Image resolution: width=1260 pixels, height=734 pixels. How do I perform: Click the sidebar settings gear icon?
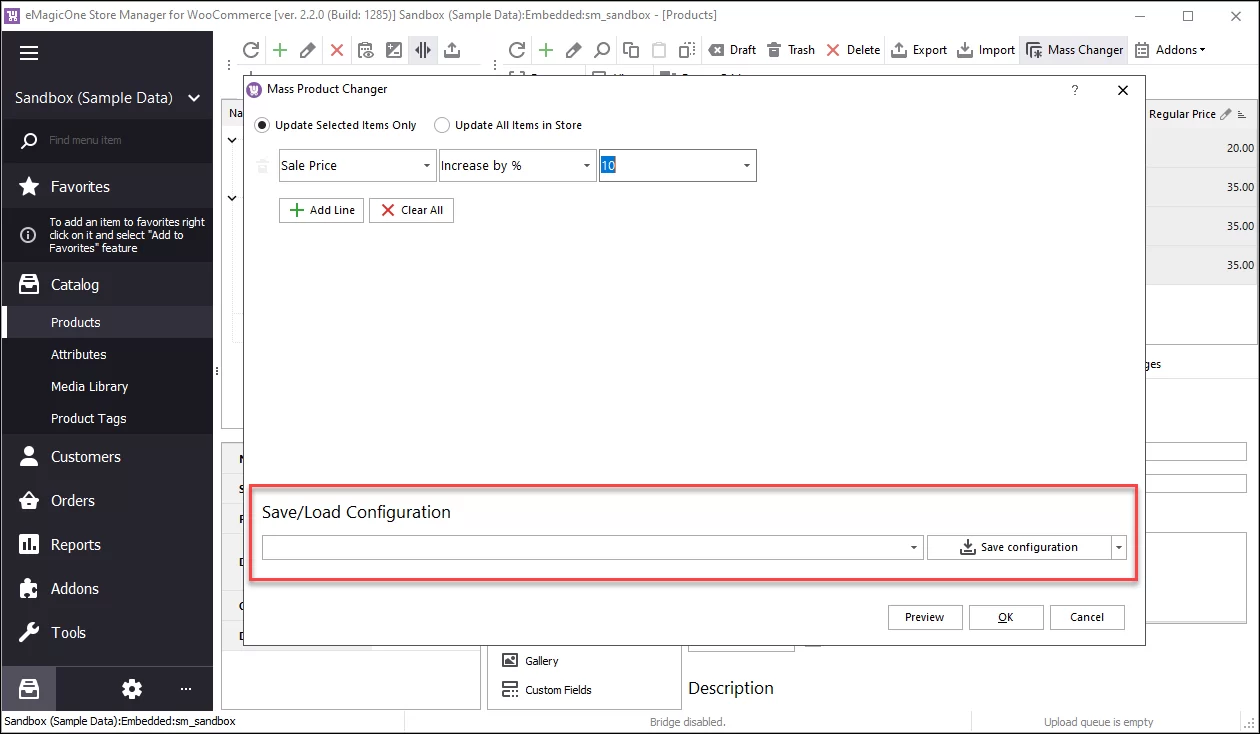132,689
